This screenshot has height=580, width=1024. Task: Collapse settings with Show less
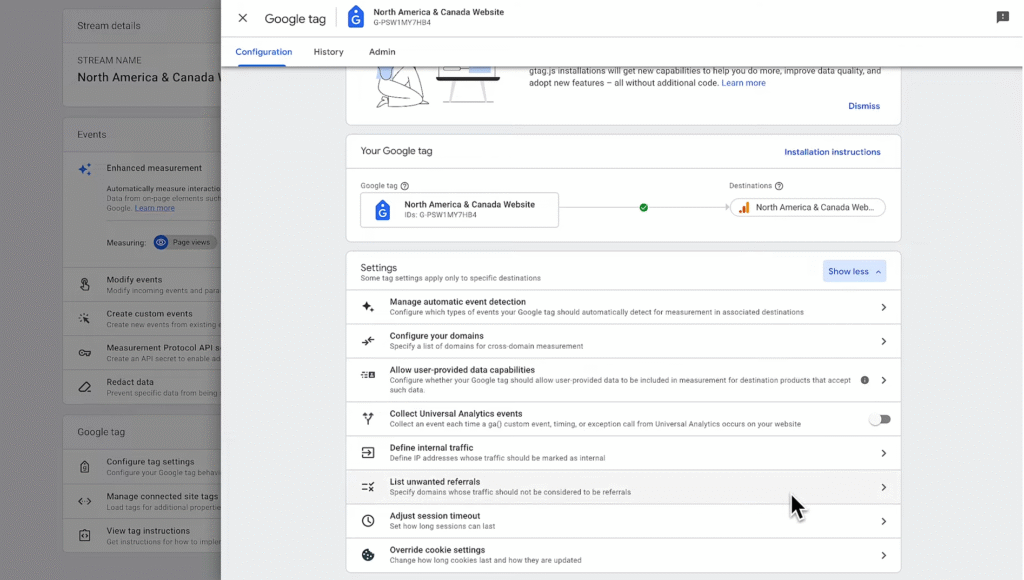click(x=854, y=271)
